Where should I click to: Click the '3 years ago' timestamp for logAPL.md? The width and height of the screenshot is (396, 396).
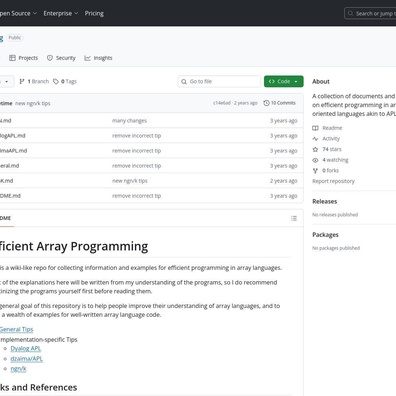point(283,136)
